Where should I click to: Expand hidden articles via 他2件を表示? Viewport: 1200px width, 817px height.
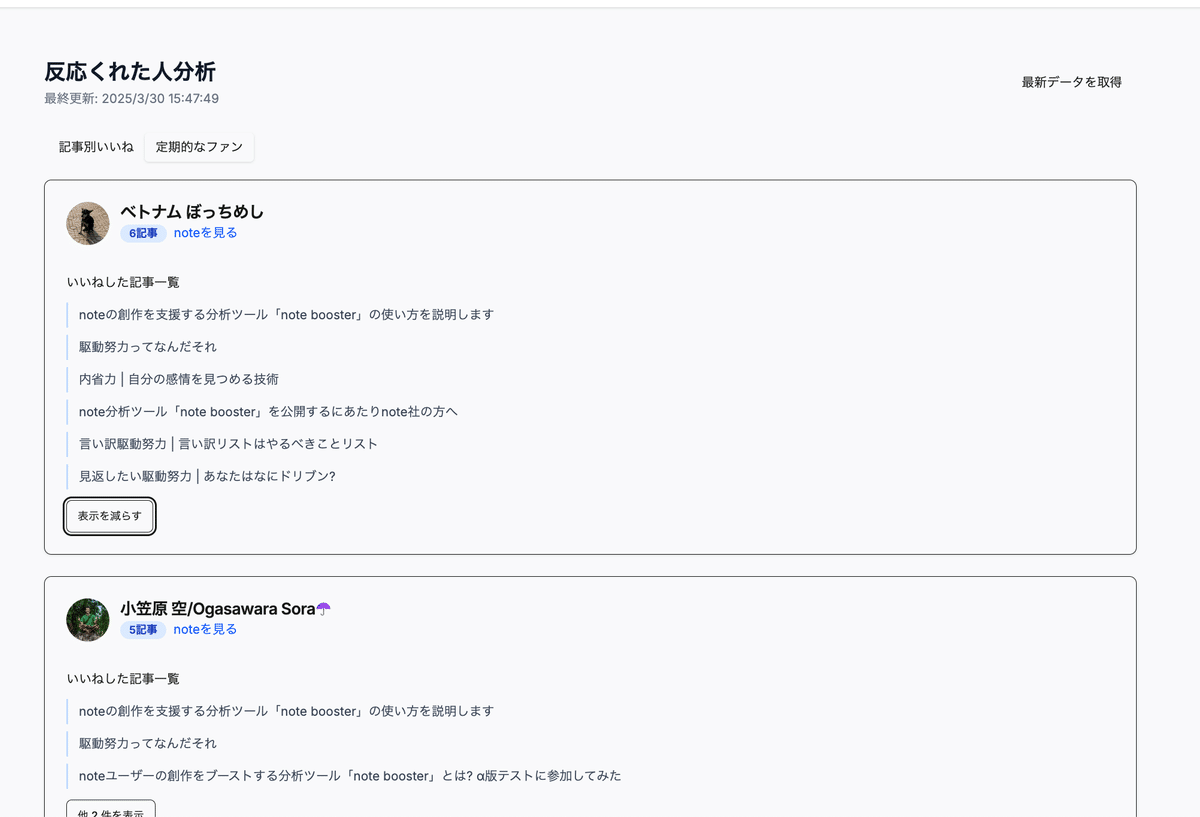[x=110, y=810]
